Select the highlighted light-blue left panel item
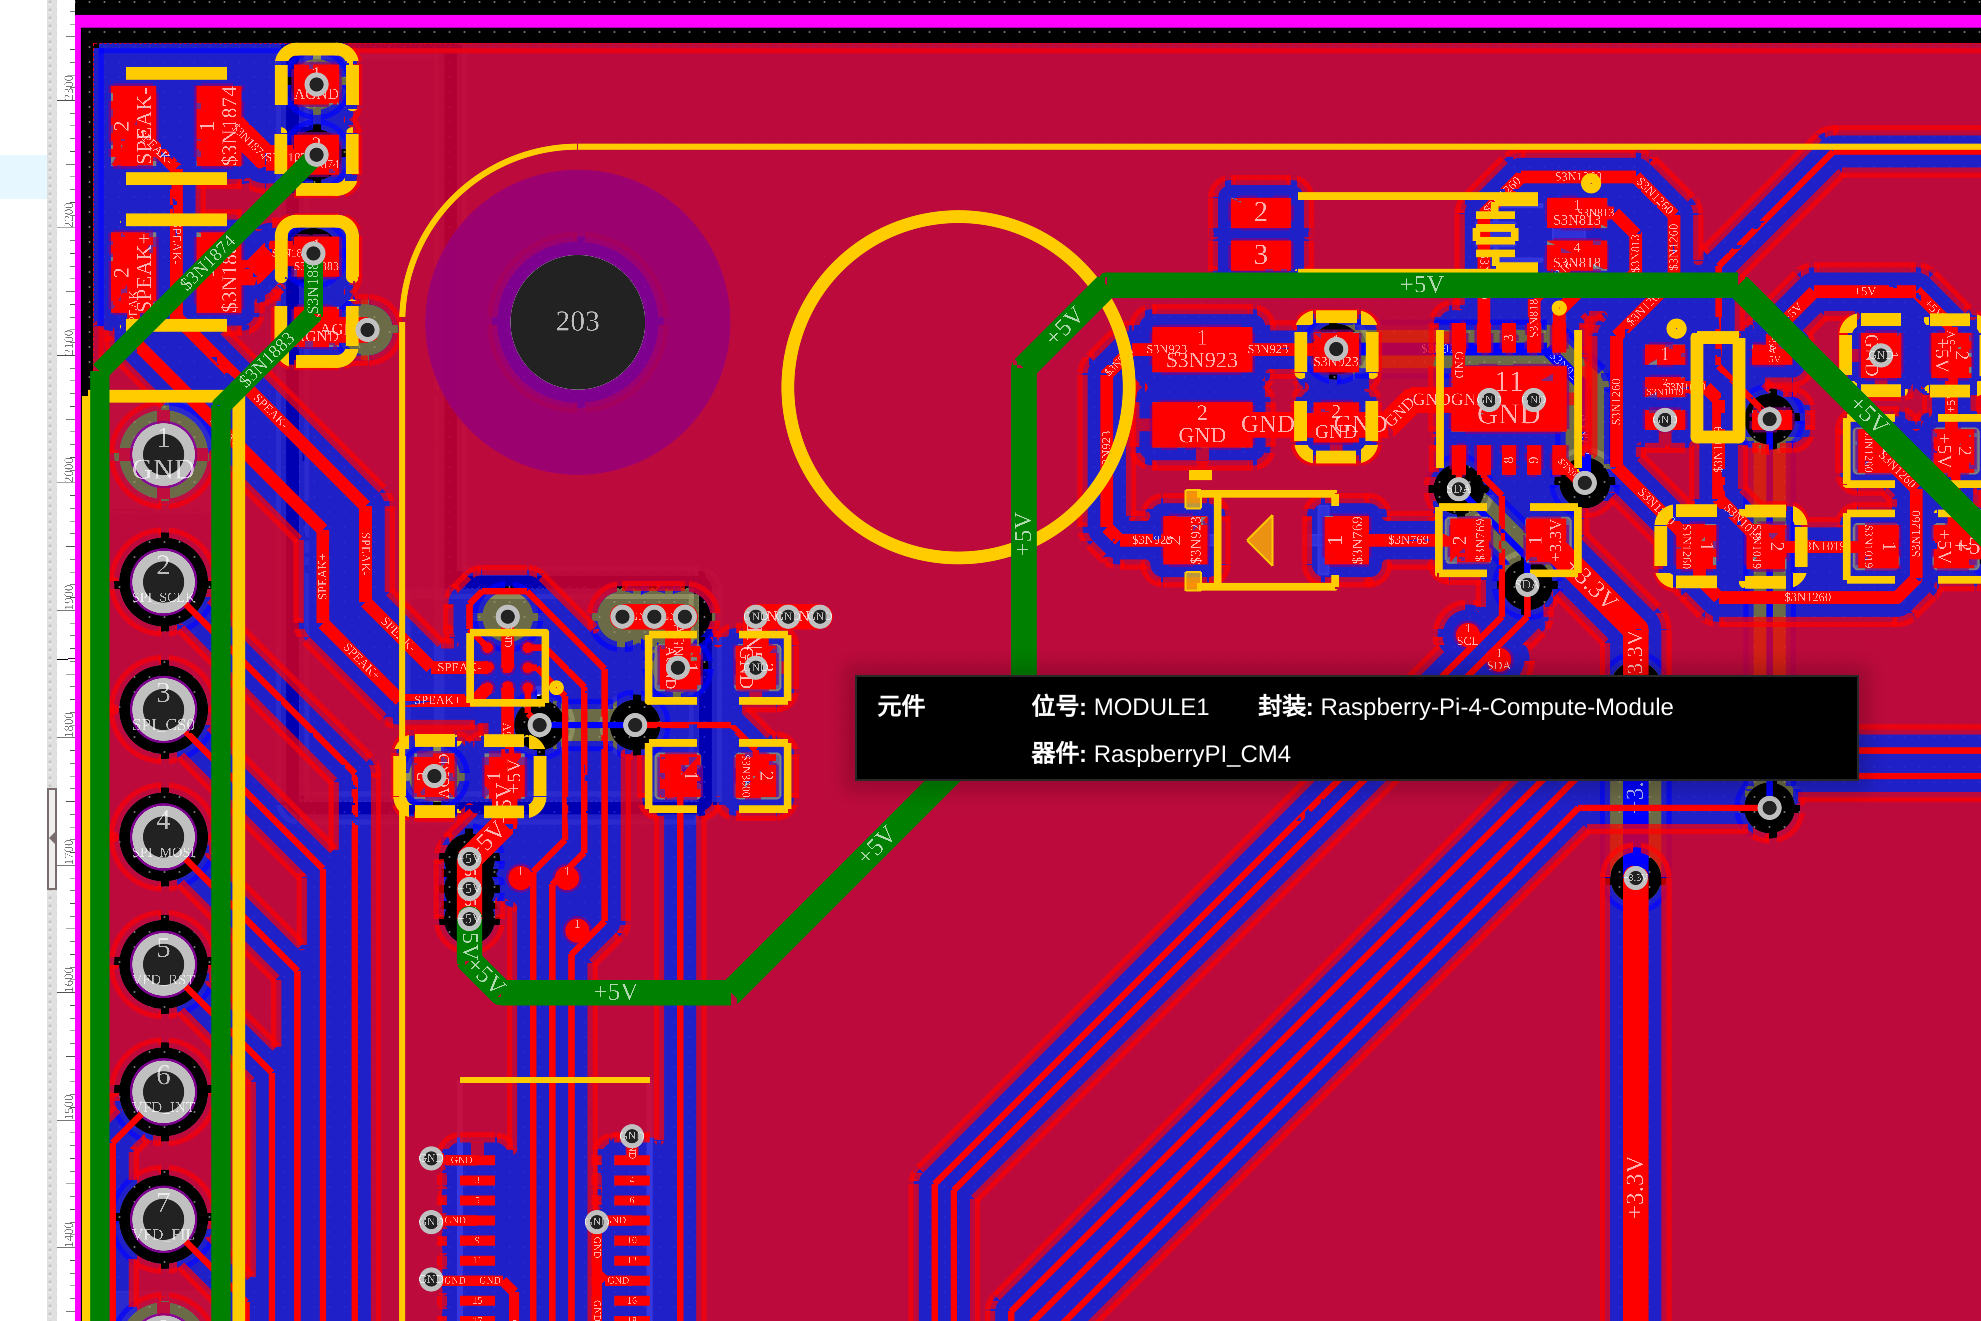 click(x=23, y=177)
